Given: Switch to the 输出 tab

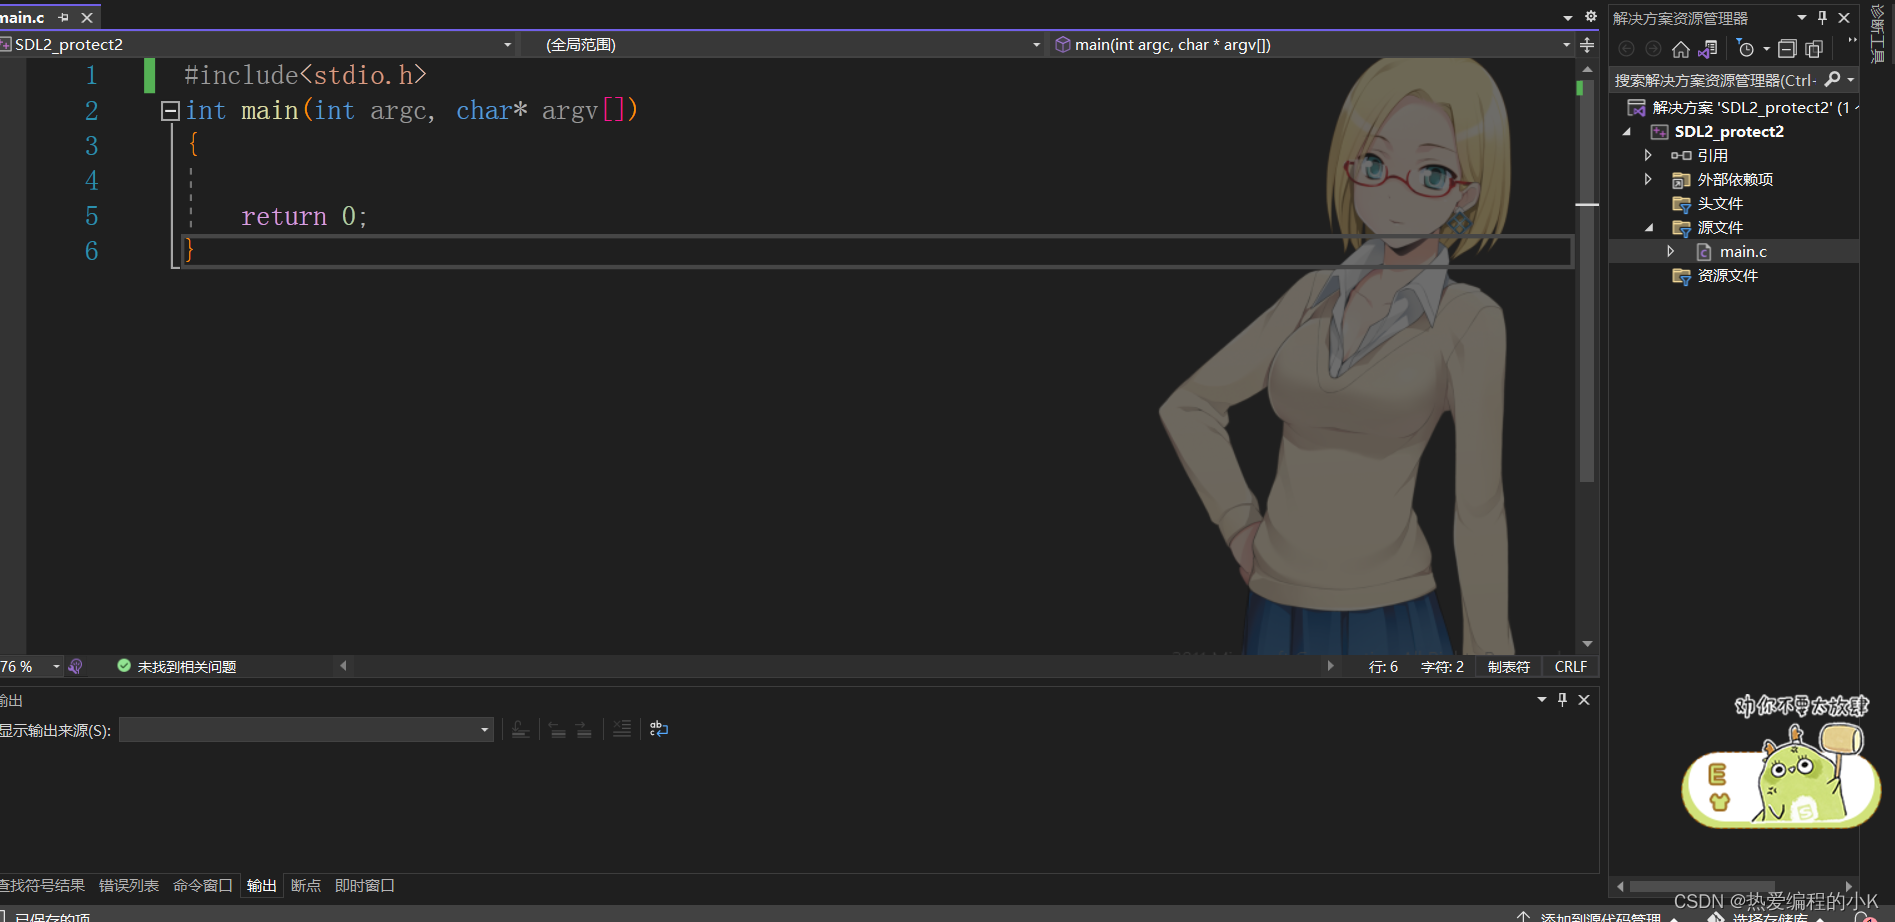Looking at the screenshot, I should point(261,886).
